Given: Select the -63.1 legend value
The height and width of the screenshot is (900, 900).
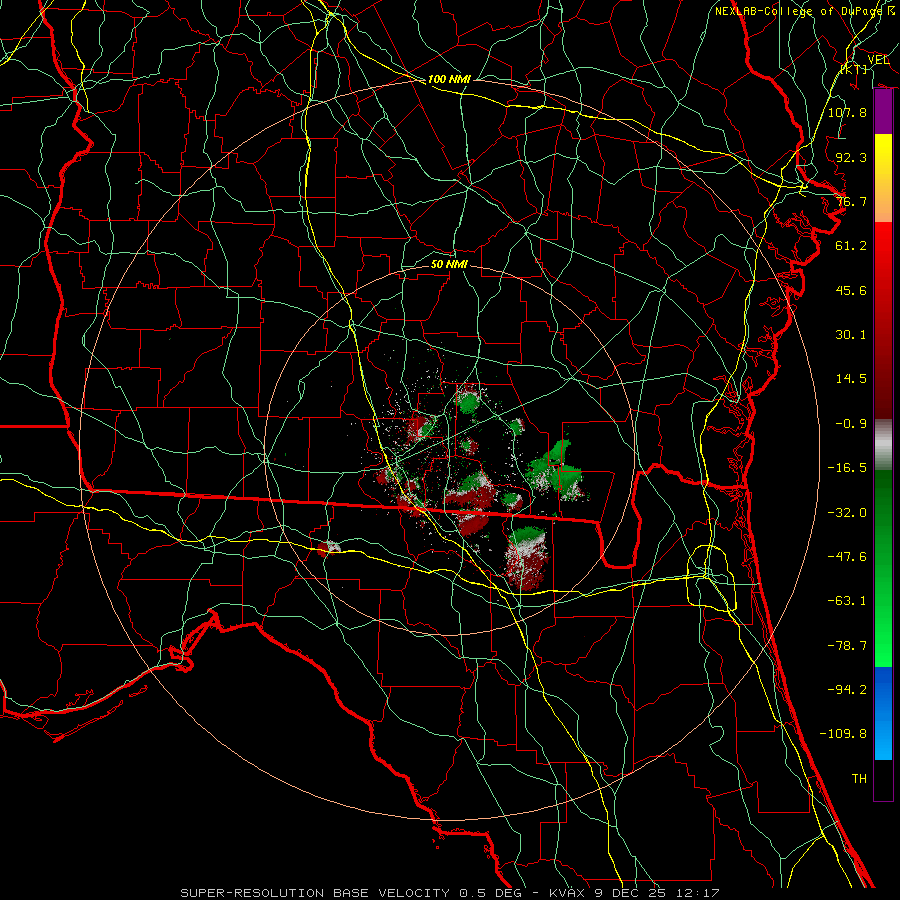Looking at the screenshot, I should [847, 601].
